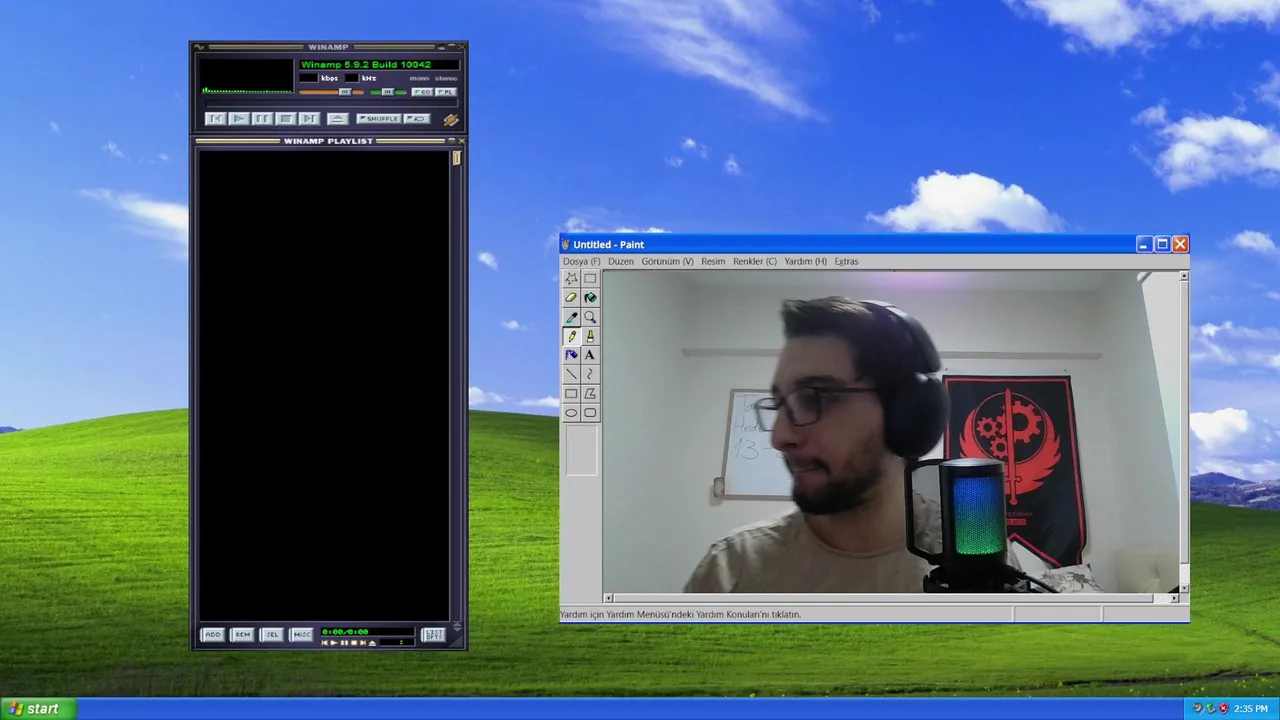The height and width of the screenshot is (720, 1280).
Task: Click the Winamp volume slider handle
Action: point(345,92)
